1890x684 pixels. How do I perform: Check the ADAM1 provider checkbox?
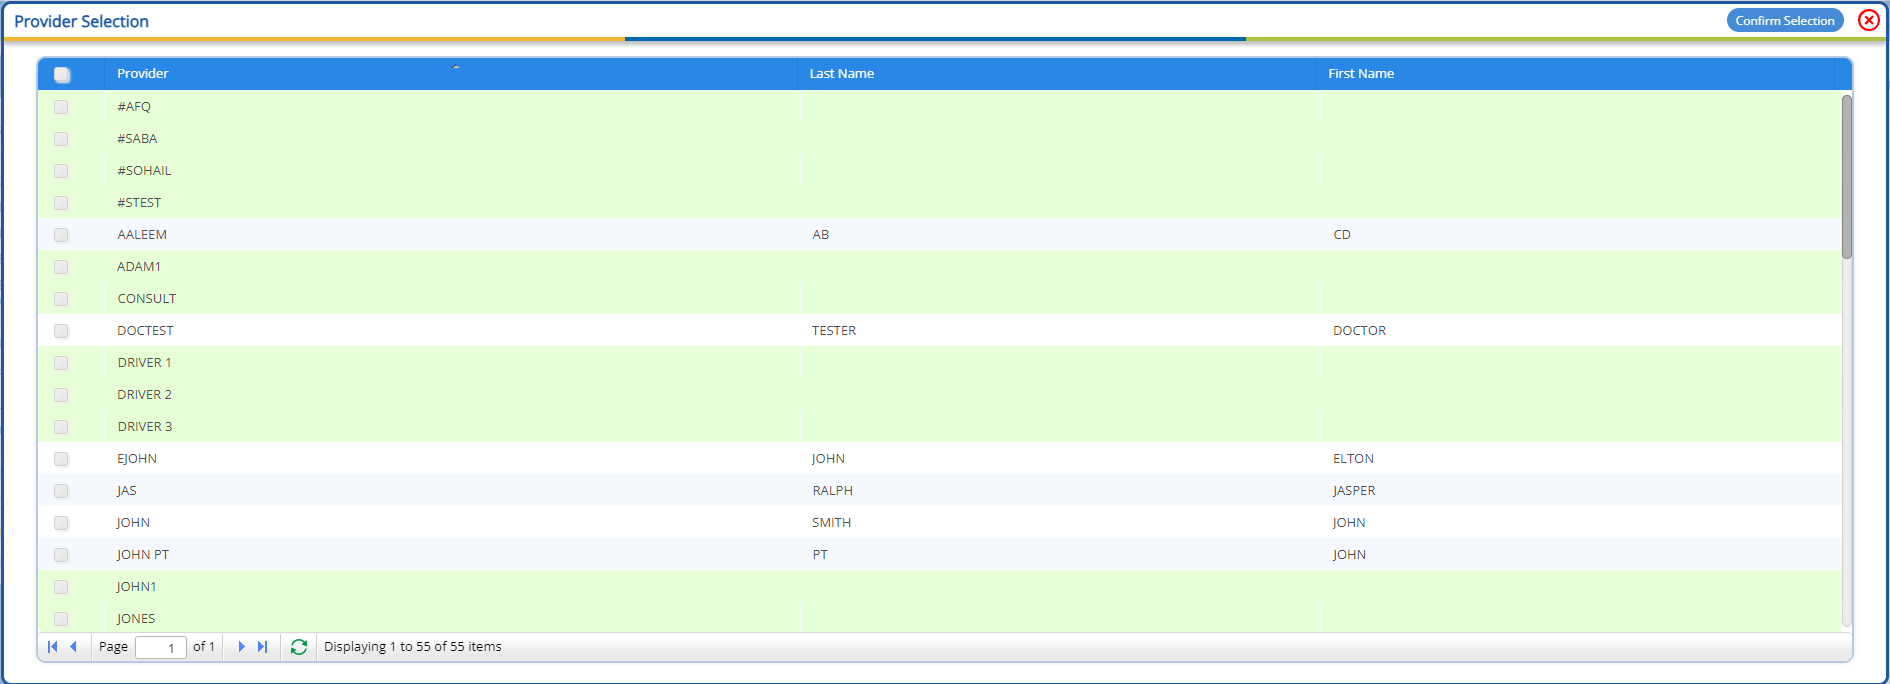click(x=61, y=267)
